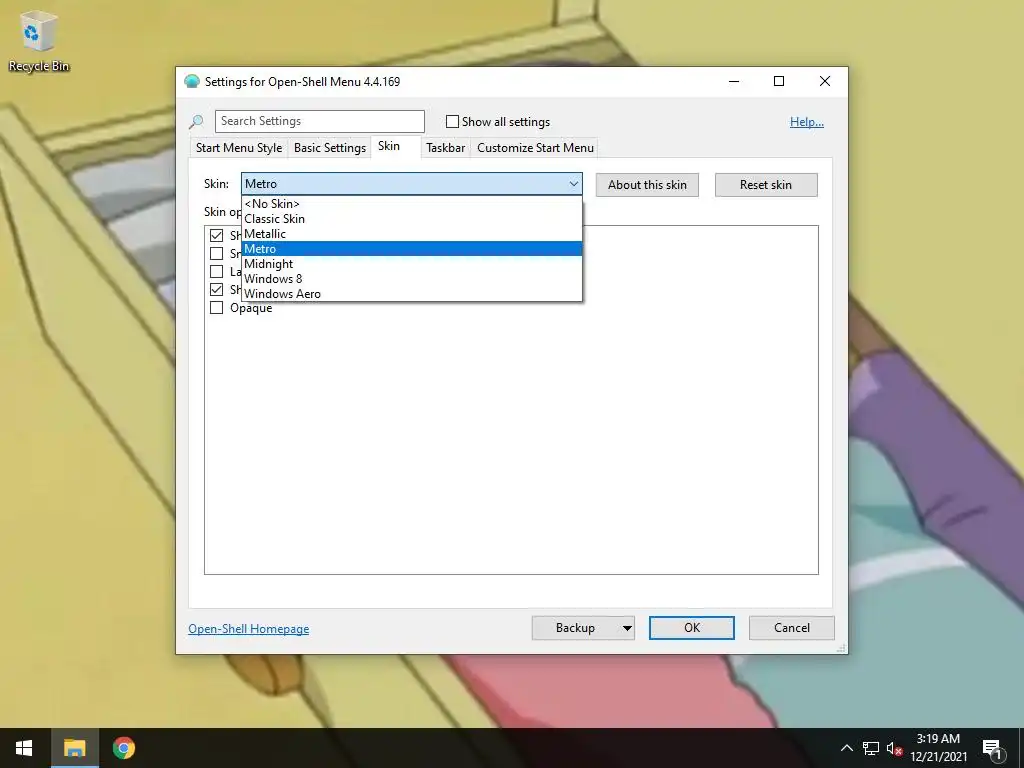The height and width of the screenshot is (768, 1024).
Task: Collapse the Skin combo box arrow
Action: [x=573, y=184]
